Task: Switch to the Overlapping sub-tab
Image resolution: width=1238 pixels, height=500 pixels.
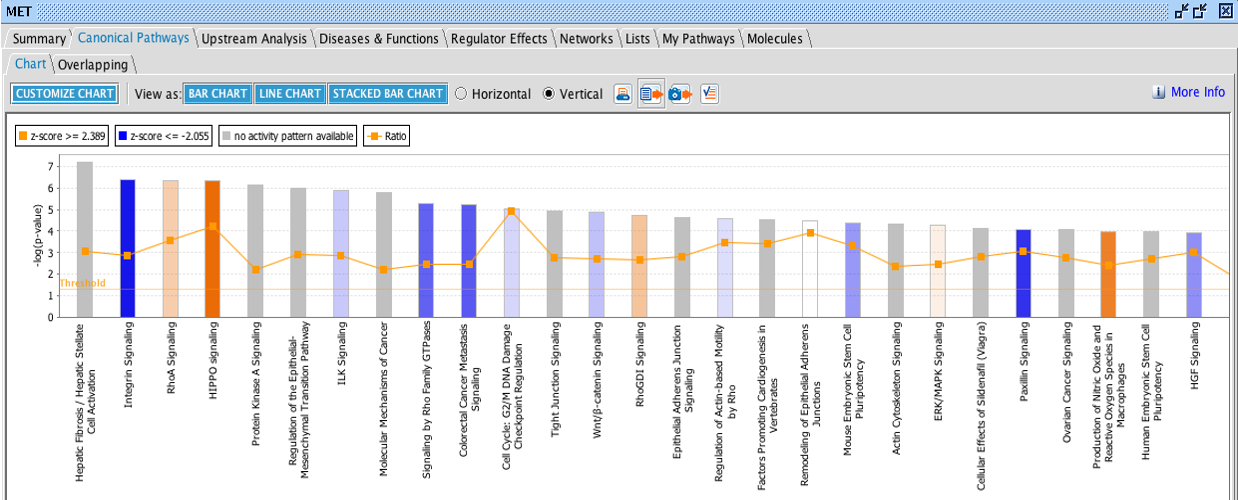Action: [93, 65]
